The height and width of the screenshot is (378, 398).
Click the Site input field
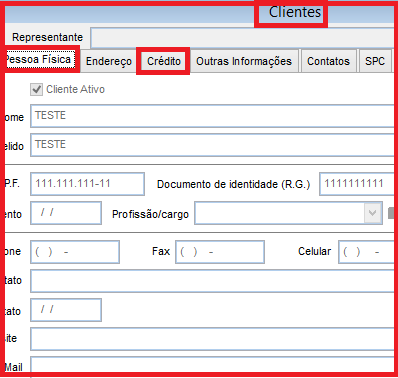(212, 339)
